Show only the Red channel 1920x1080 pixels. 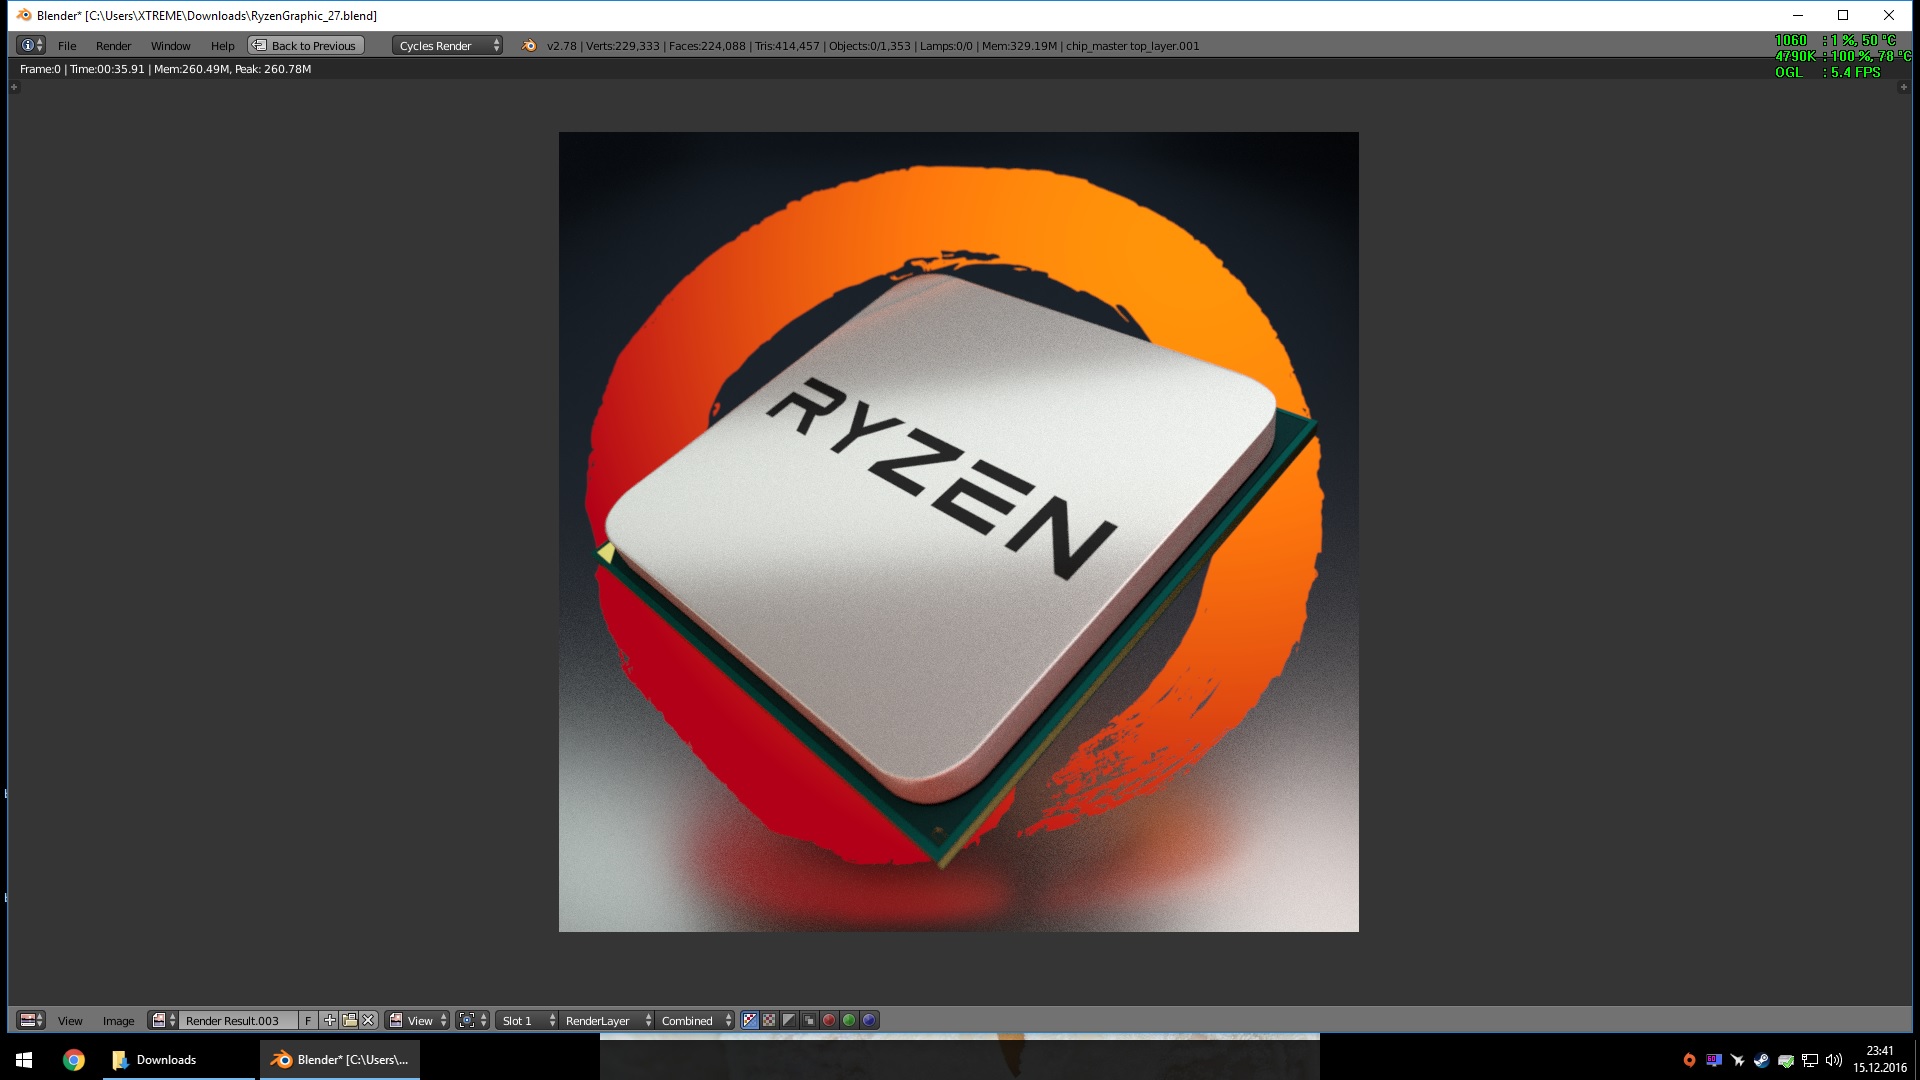(829, 1020)
